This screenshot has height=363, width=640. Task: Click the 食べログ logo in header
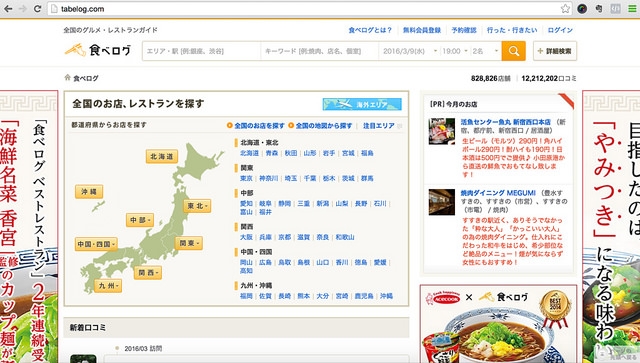[98, 50]
